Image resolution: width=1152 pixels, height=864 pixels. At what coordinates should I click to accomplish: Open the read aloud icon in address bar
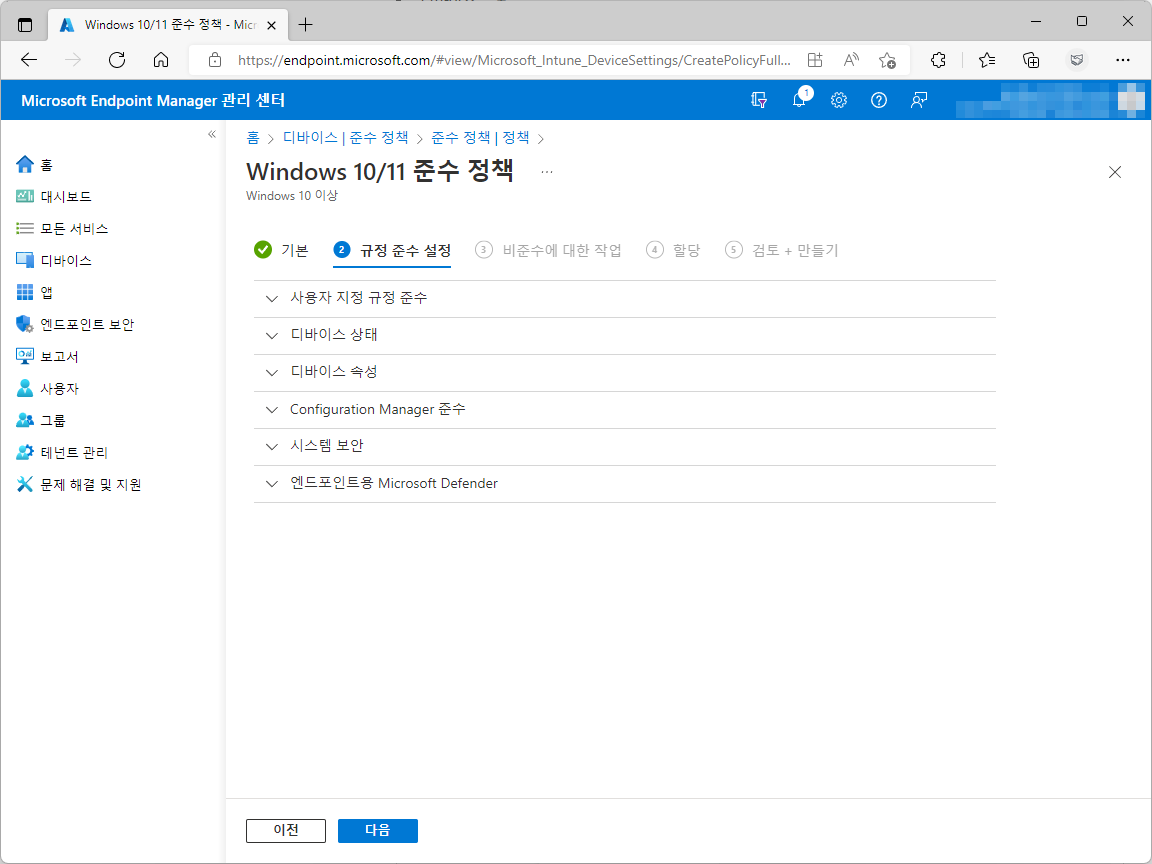click(x=851, y=60)
